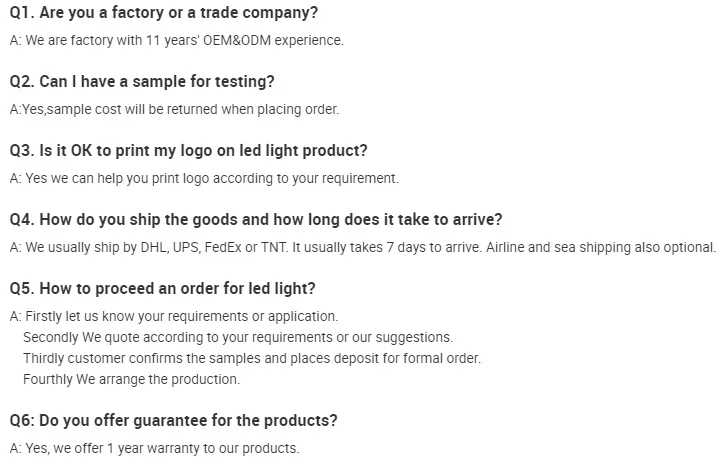
Task: Click the answer about printing logo per requirement
Action: pyautogui.click(x=205, y=179)
